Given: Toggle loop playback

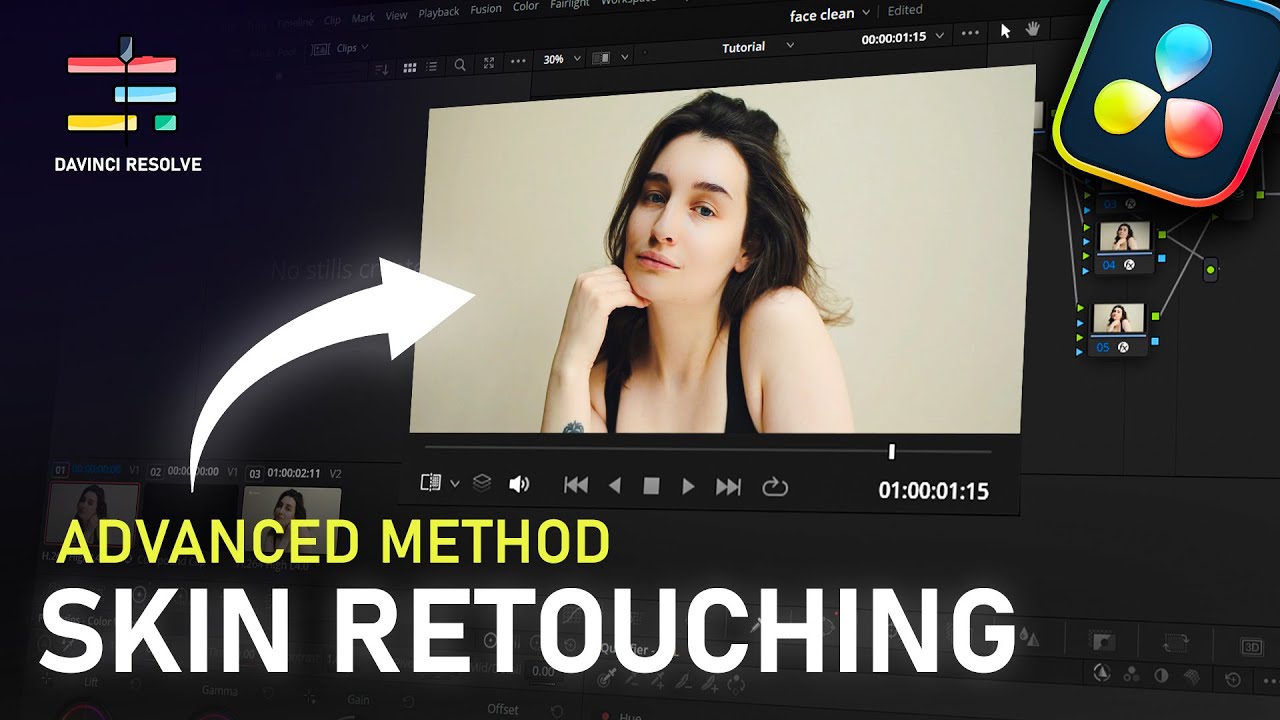Looking at the screenshot, I should pyautogui.click(x=775, y=487).
